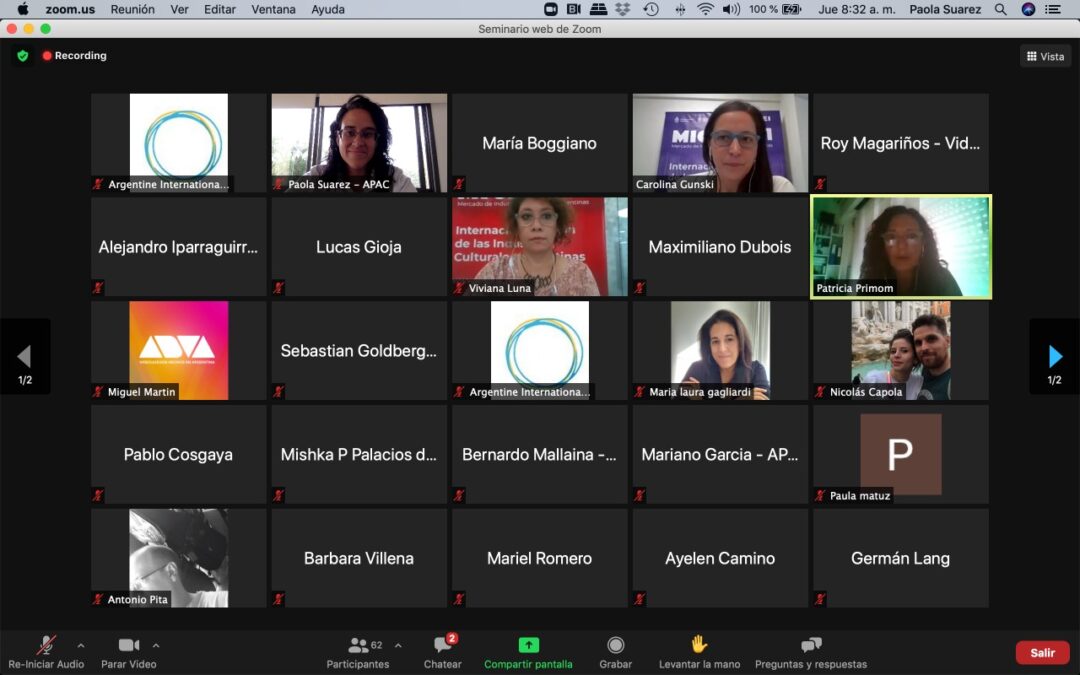
Task: Open Spotlight search magnifier in menu bar
Action: click(1000, 9)
